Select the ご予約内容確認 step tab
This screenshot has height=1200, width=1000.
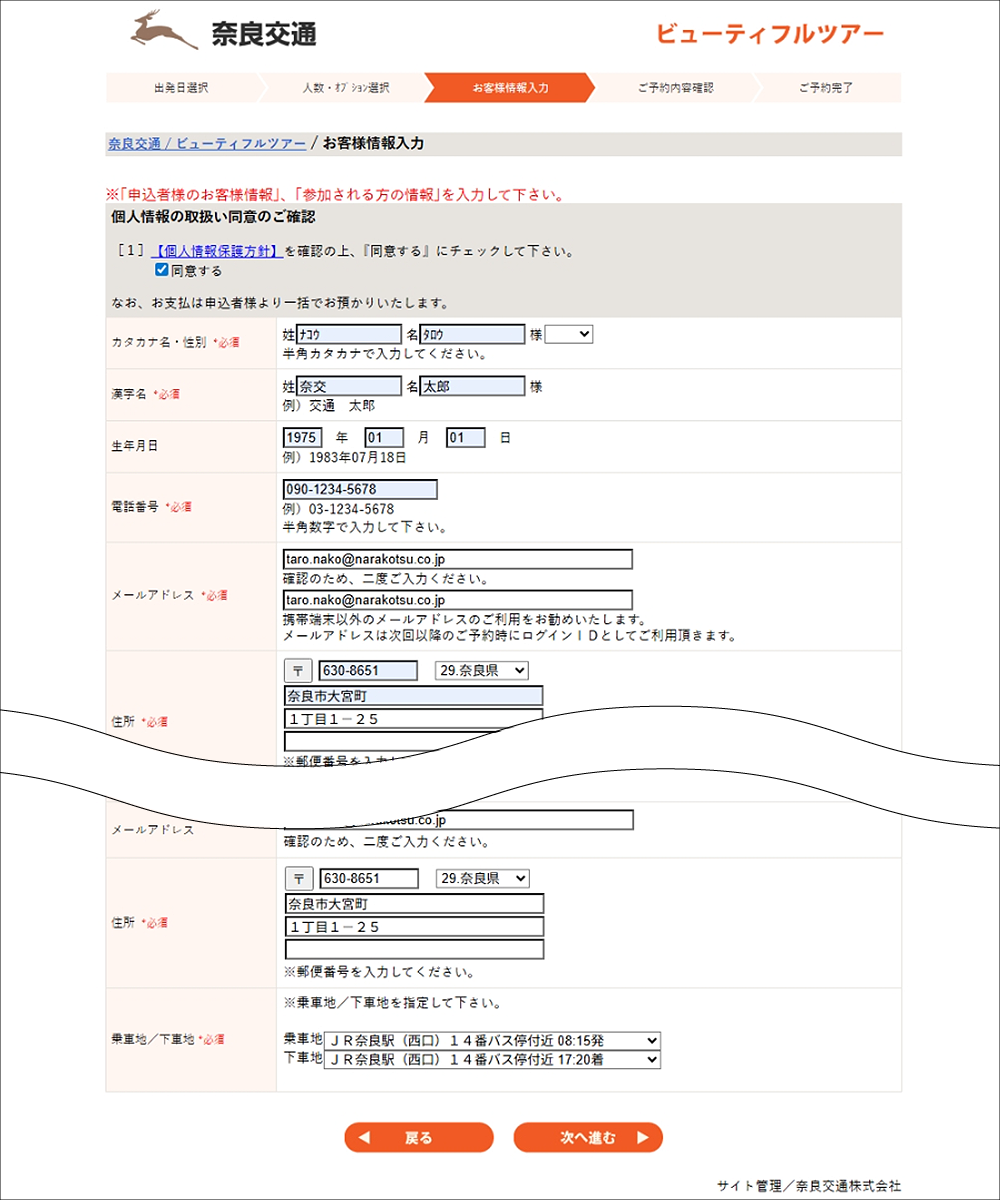[x=675, y=87]
